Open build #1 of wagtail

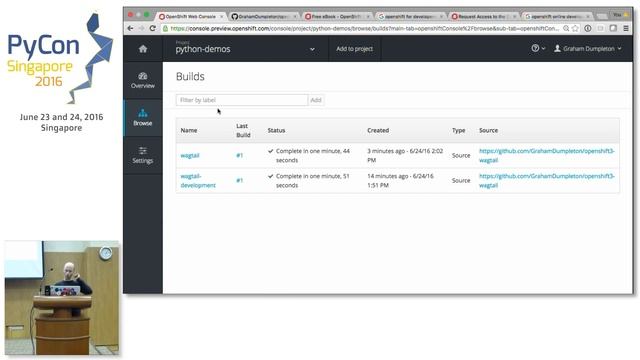click(240, 156)
